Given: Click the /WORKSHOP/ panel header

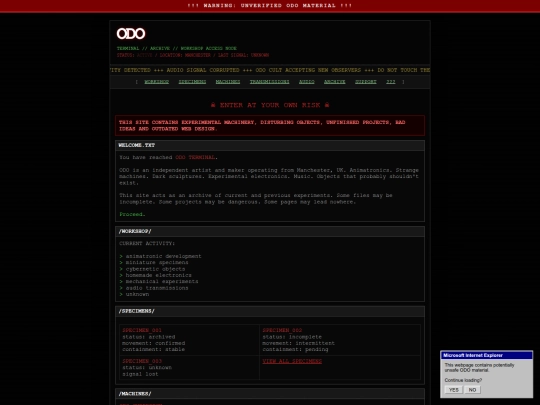Looking at the screenshot, I should pyautogui.click(x=270, y=231).
